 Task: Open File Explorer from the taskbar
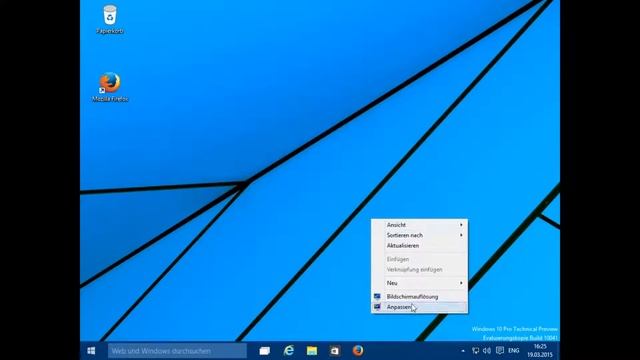click(x=312, y=351)
